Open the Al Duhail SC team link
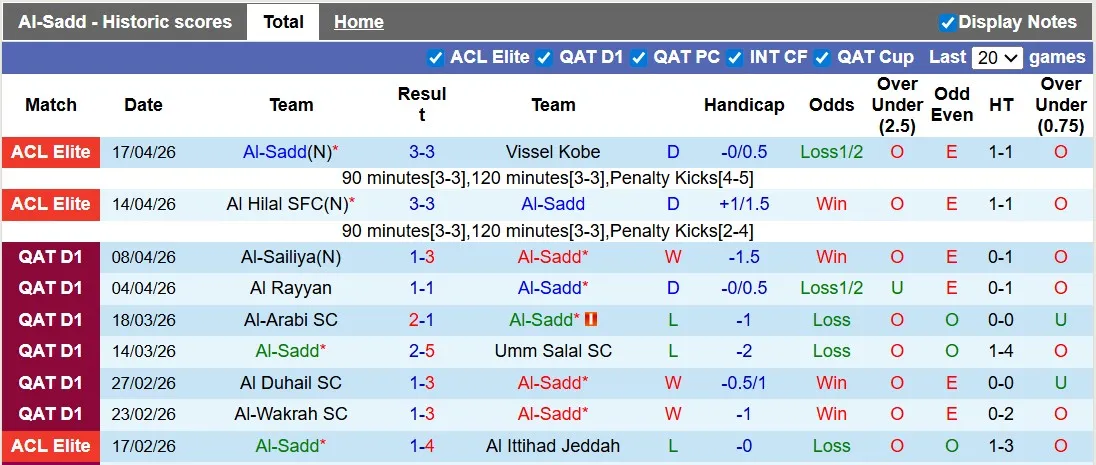Screen dimensions: 1096x465 (290, 383)
